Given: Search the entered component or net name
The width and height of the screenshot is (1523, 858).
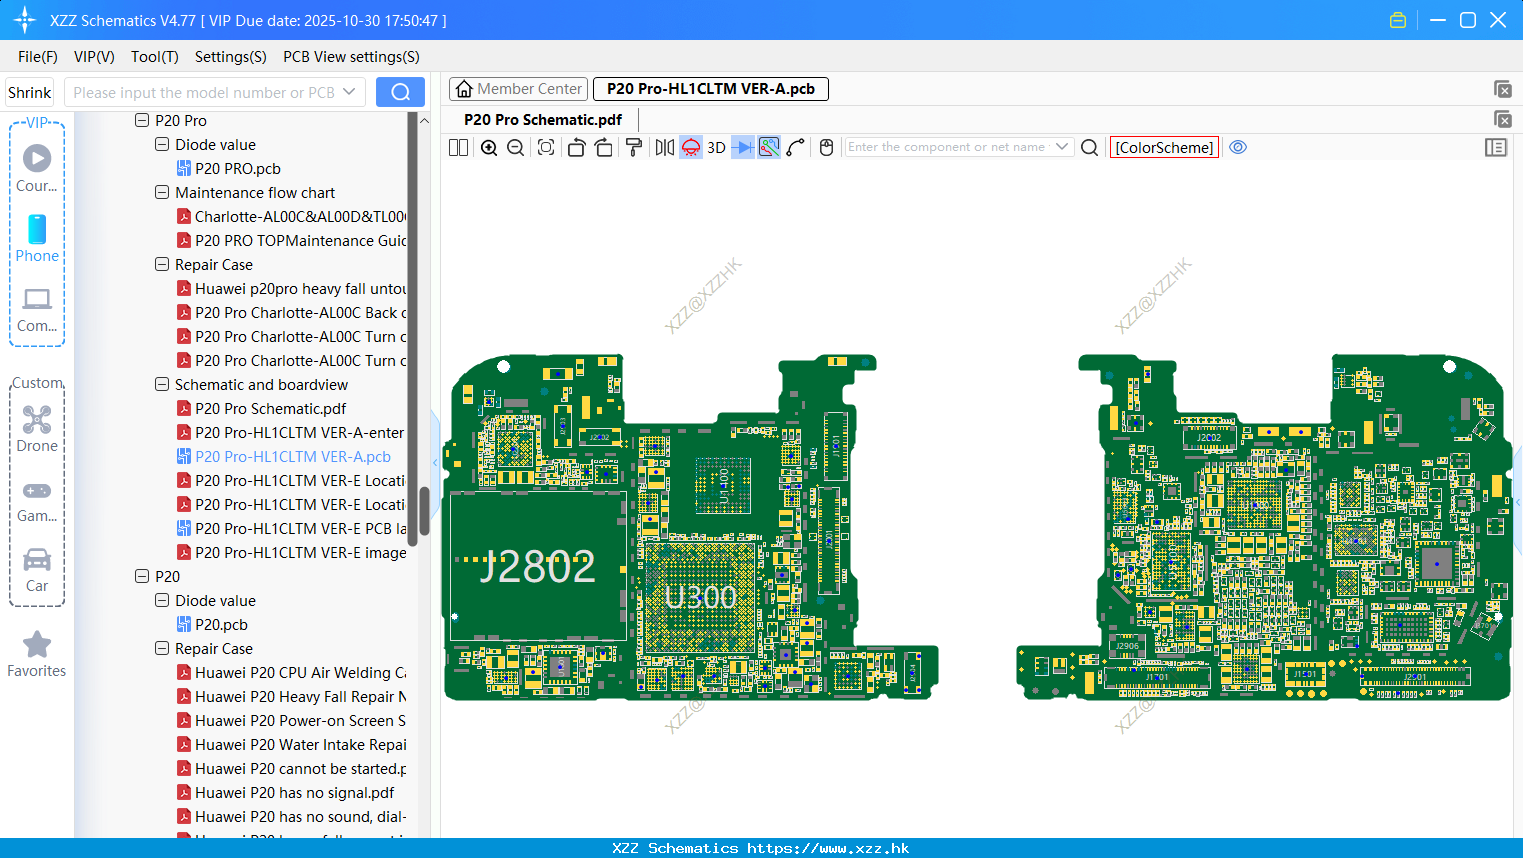Looking at the screenshot, I should (1090, 147).
